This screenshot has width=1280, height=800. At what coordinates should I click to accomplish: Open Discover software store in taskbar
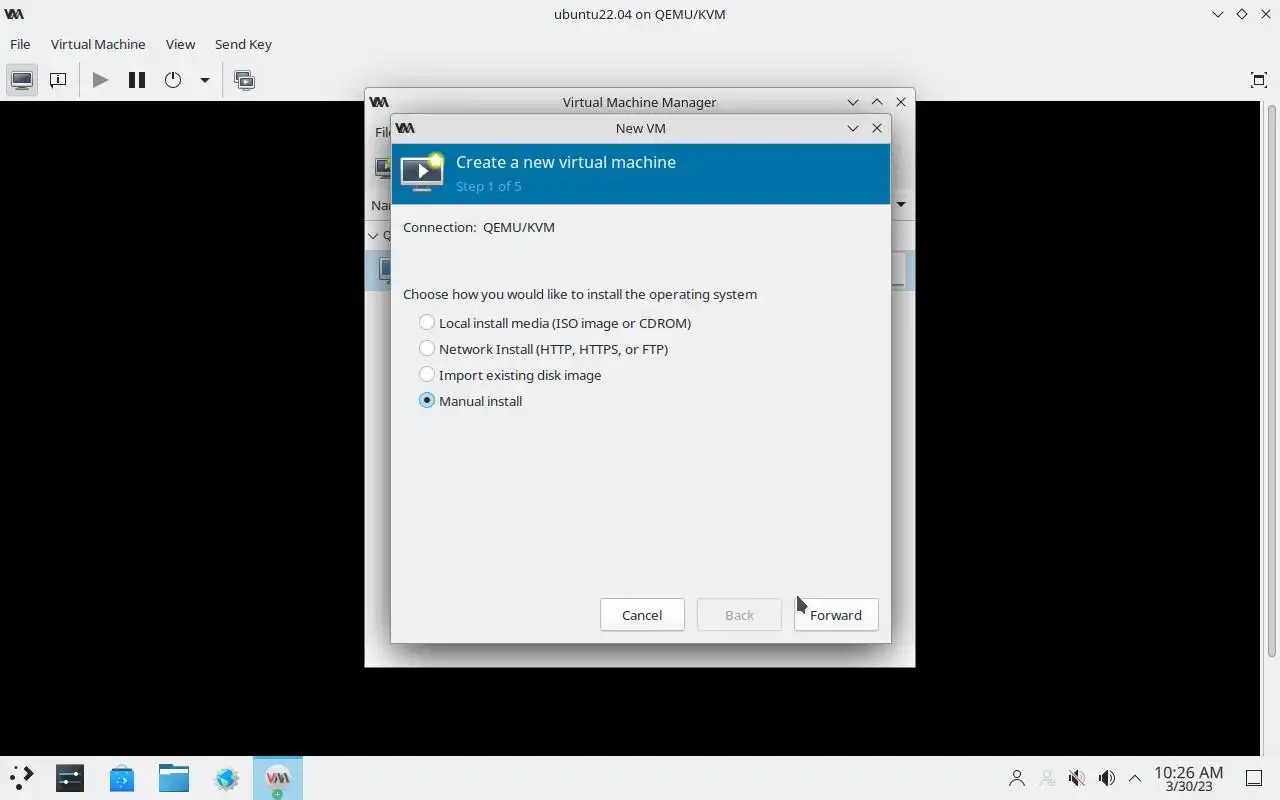click(122, 778)
